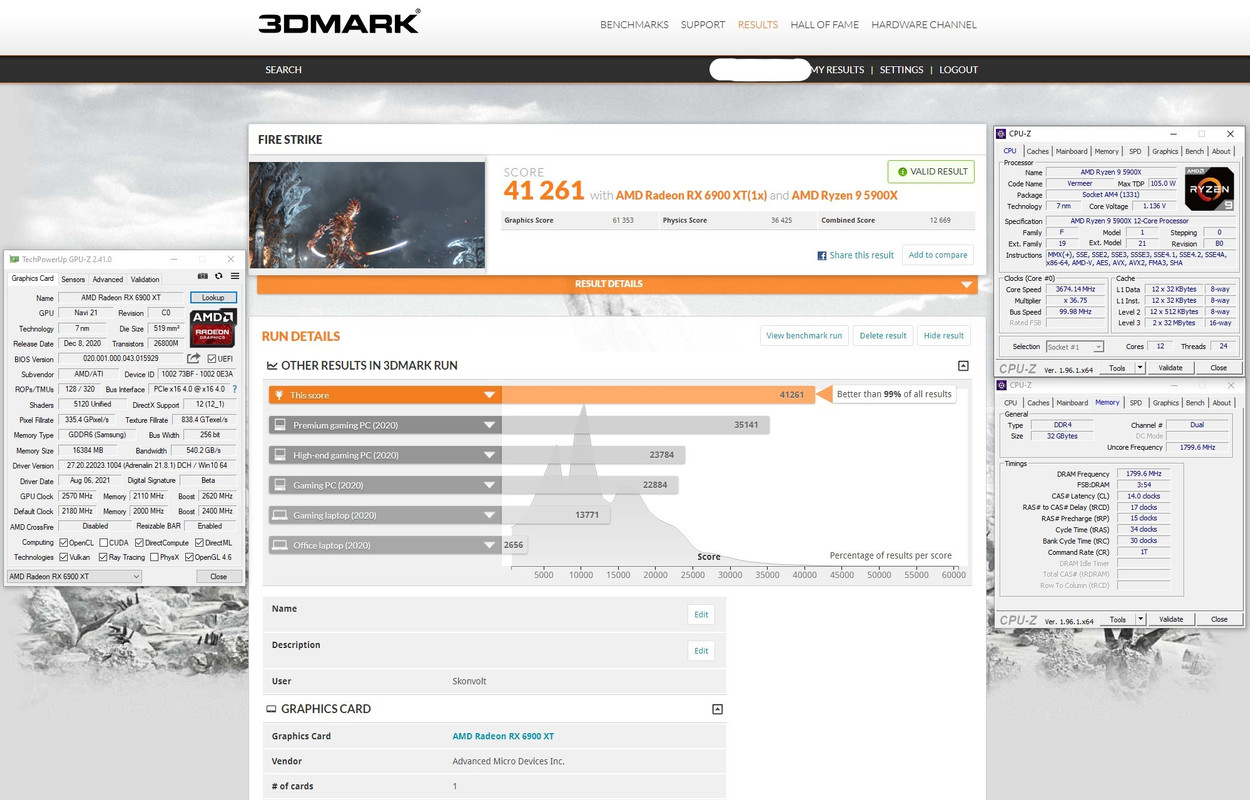Toggle the OpenCL checkbox

point(64,542)
